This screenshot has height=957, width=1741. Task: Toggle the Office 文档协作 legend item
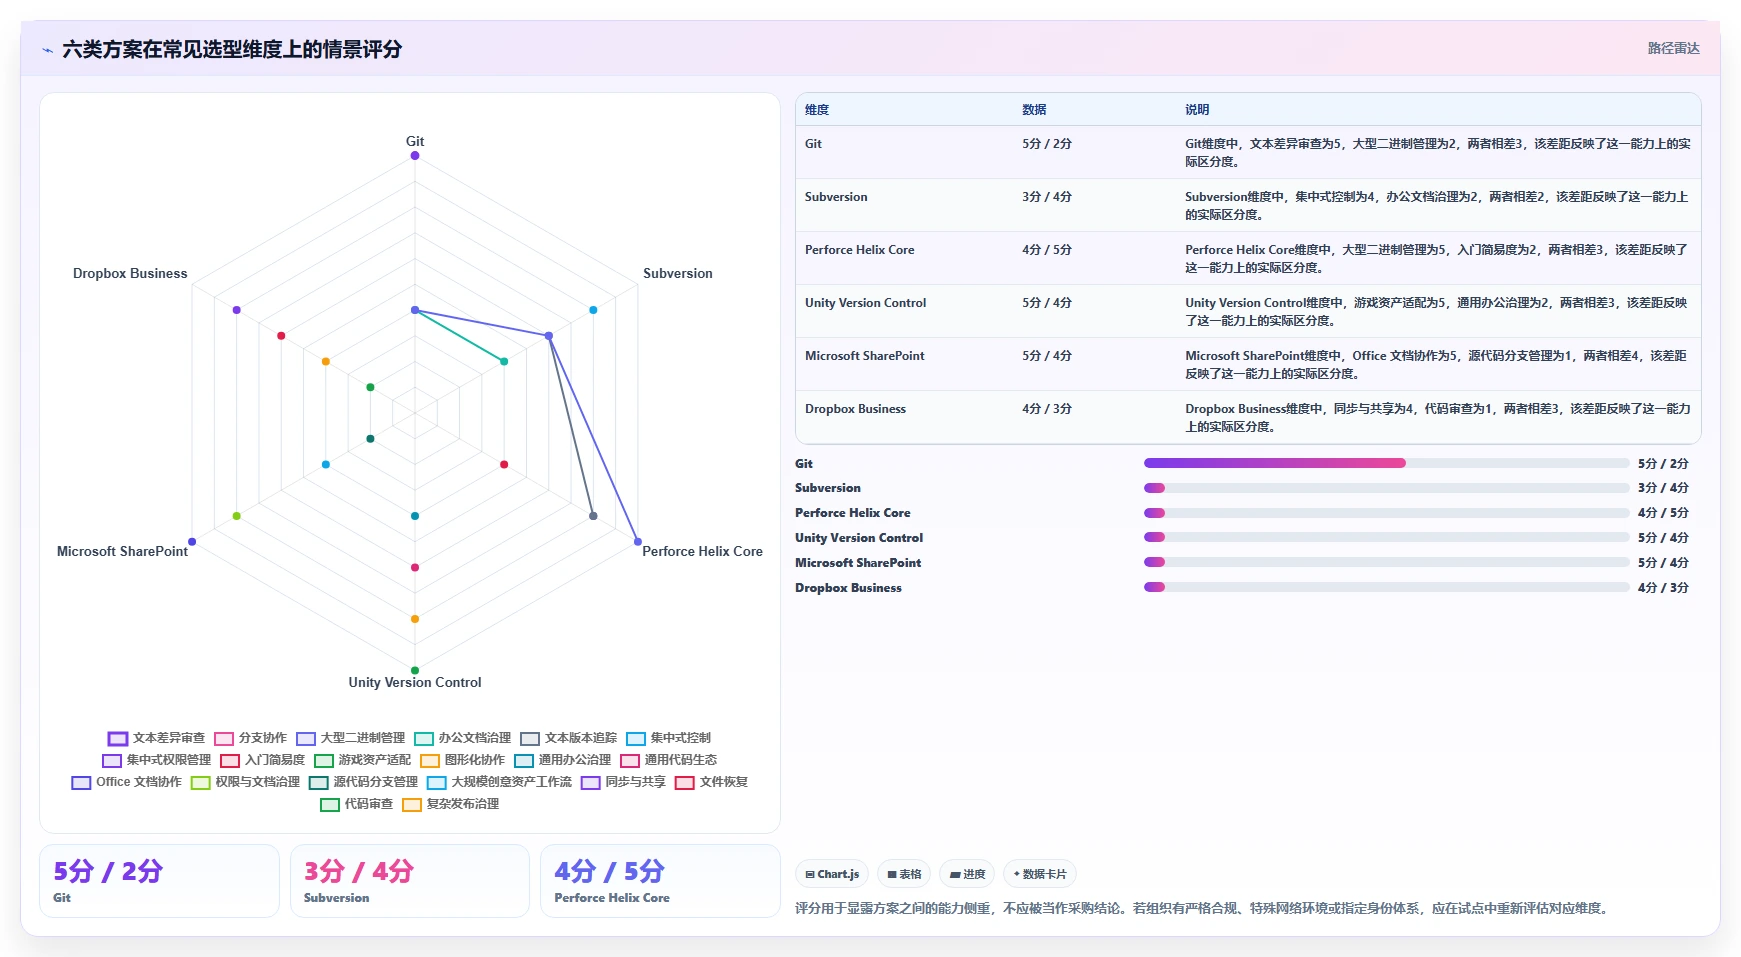pos(126,782)
